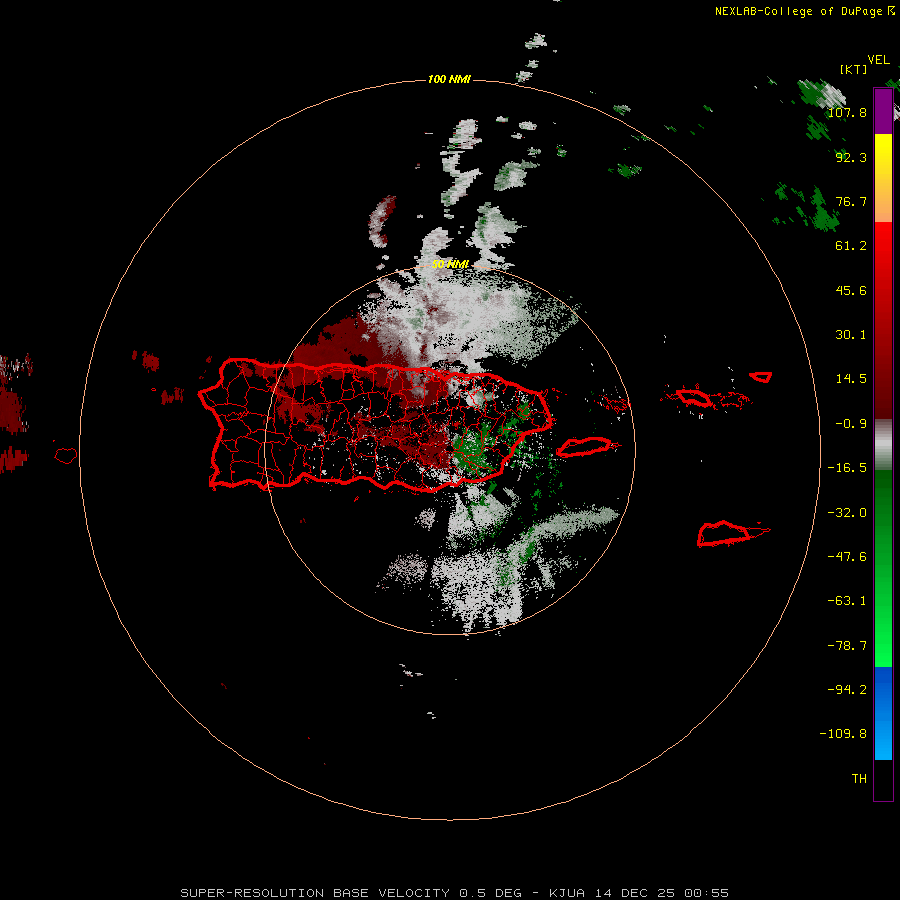900x900 pixels.
Task: Click the -109.8 legend value
Action: (843, 734)
